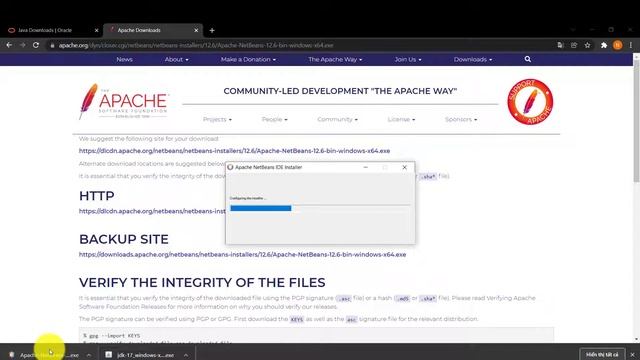This screenshot has width=640, height=360.
Task: Open the backup site downloads.apache.org link
Action: [x=242, y=254]
